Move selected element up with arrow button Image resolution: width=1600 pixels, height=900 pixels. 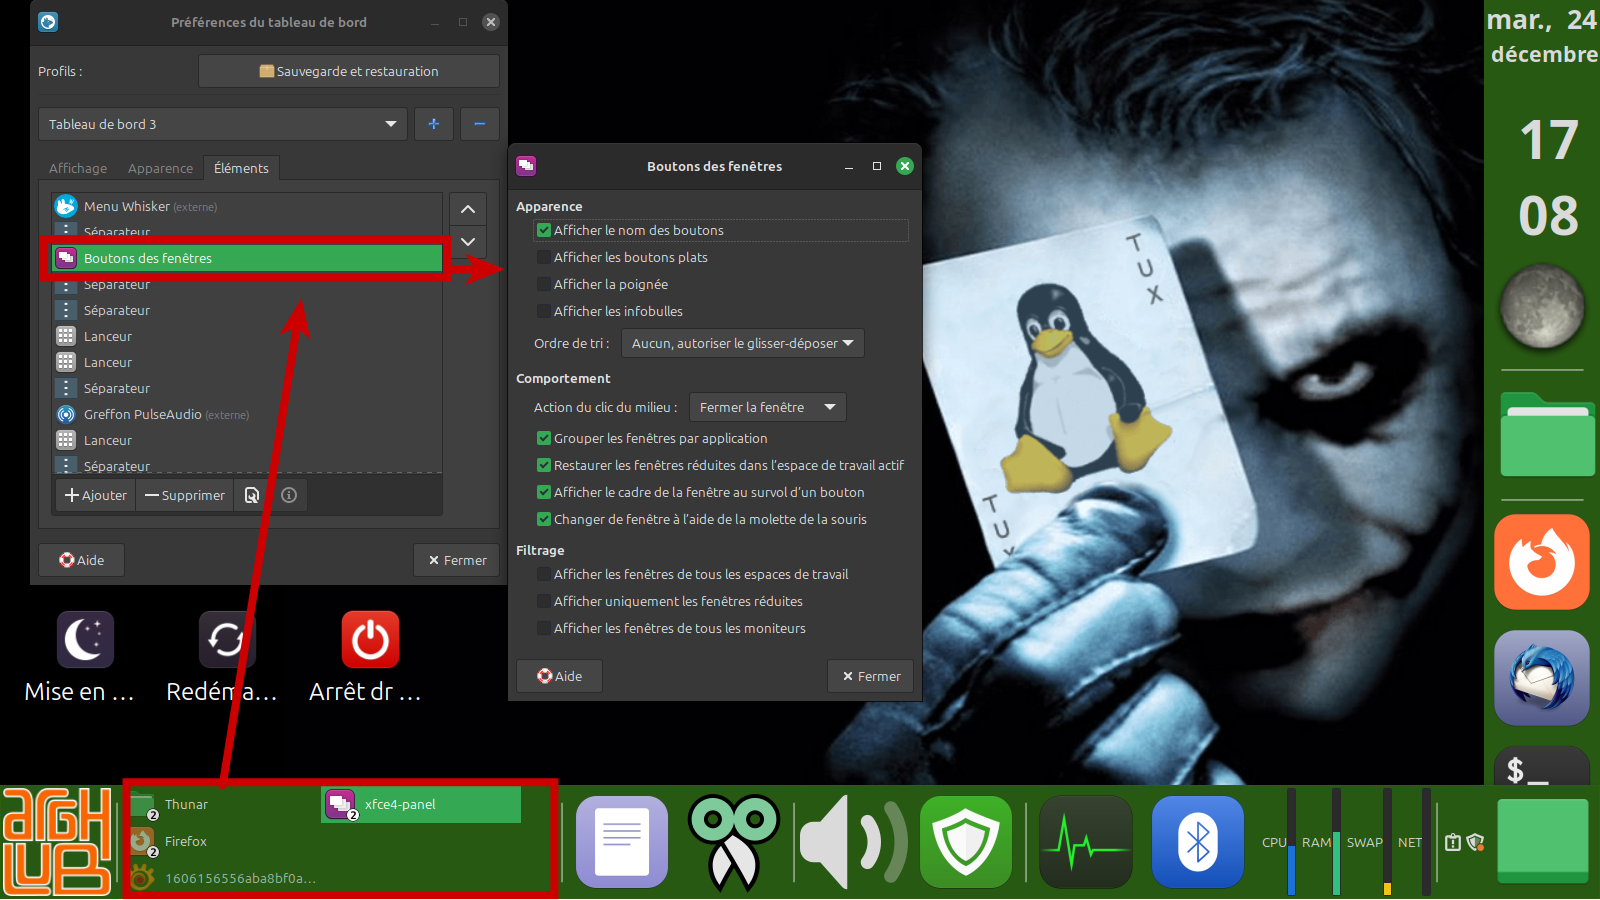[468, 209]
